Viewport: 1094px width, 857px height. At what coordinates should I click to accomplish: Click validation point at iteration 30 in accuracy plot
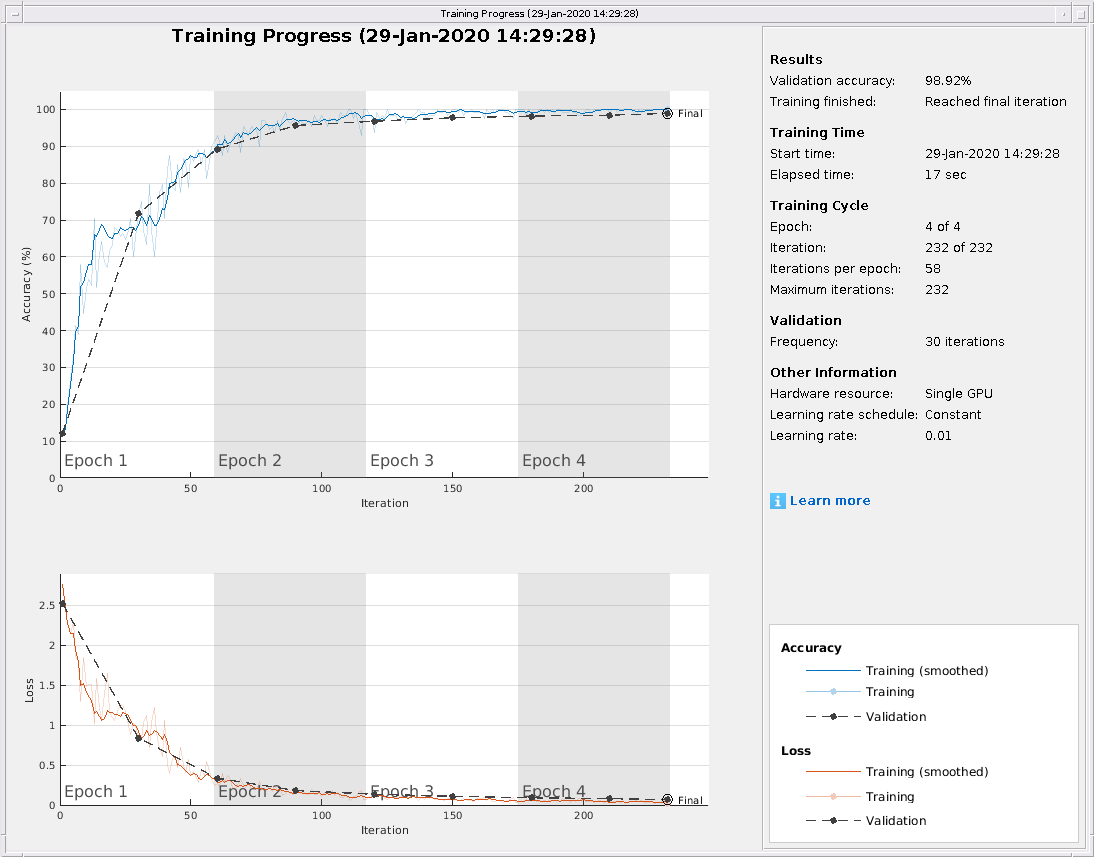click(x=138, y=214)
